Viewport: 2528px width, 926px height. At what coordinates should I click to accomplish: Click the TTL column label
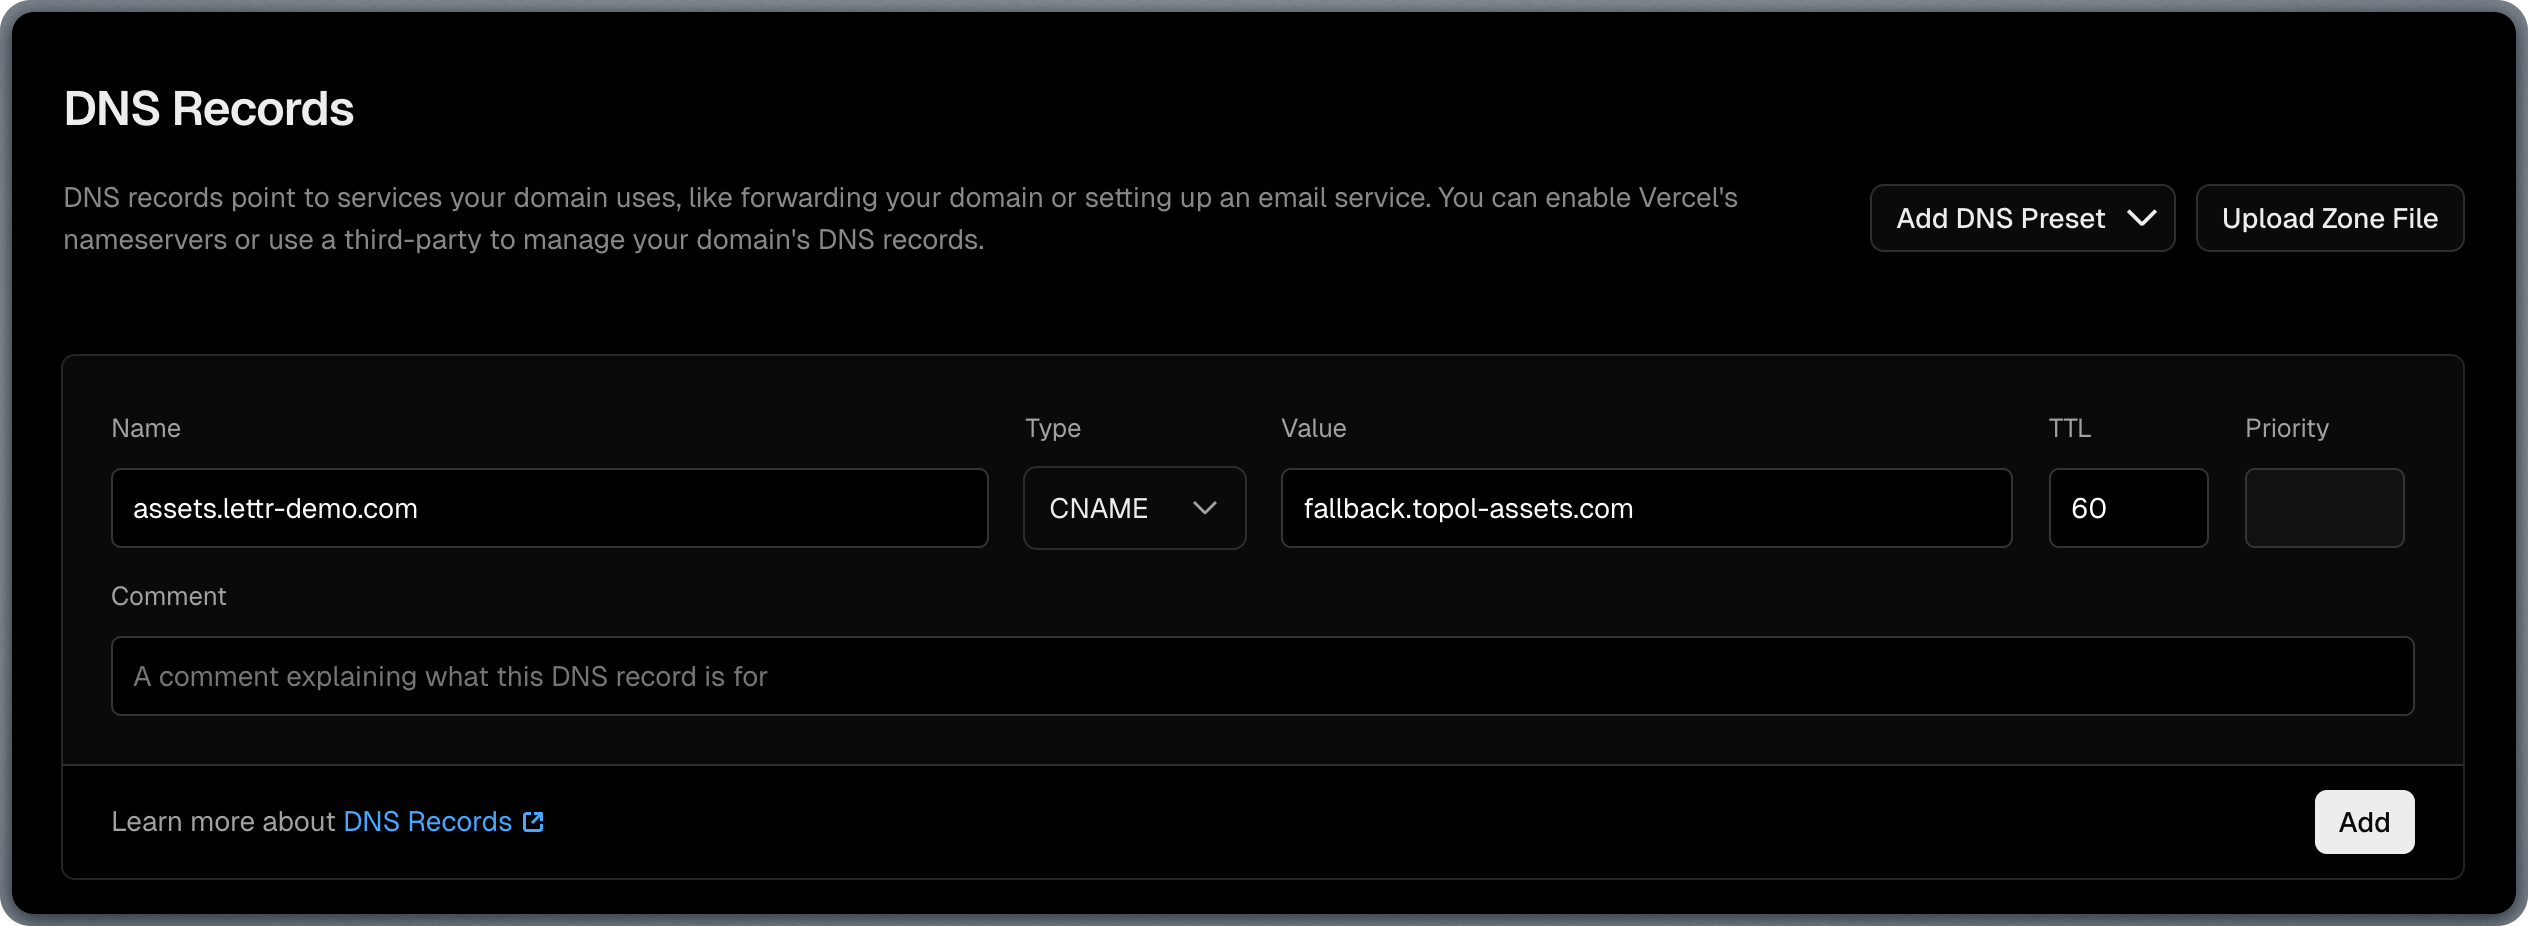(2068, 428)
